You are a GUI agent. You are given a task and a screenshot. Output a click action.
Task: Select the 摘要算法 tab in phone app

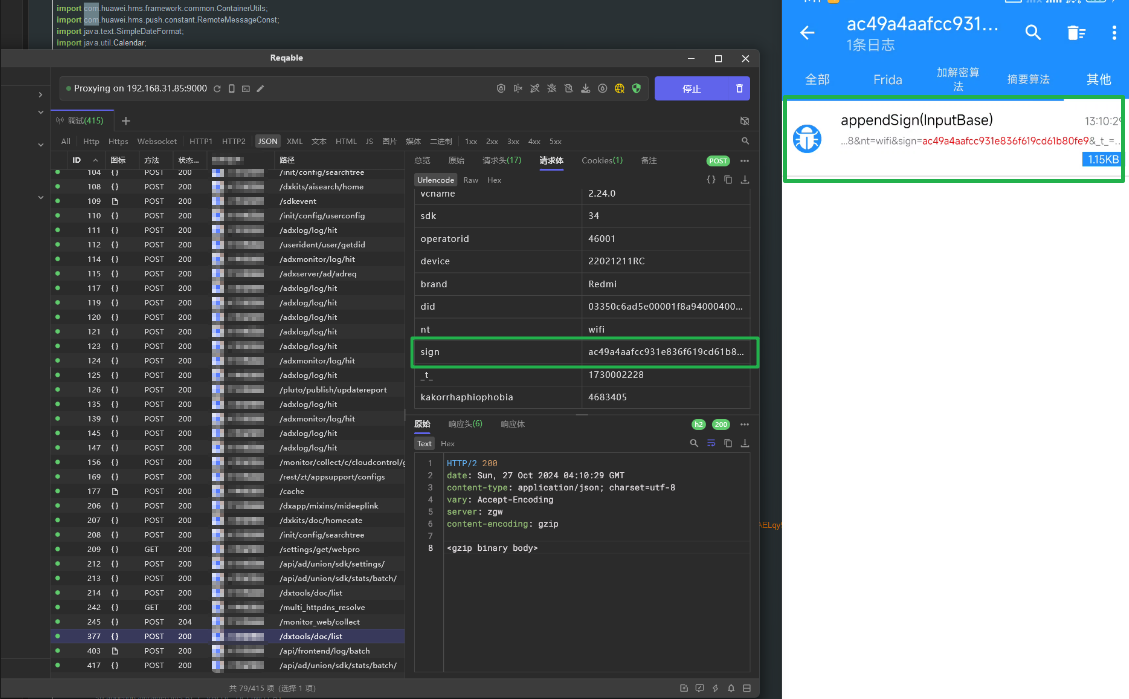1028,79
